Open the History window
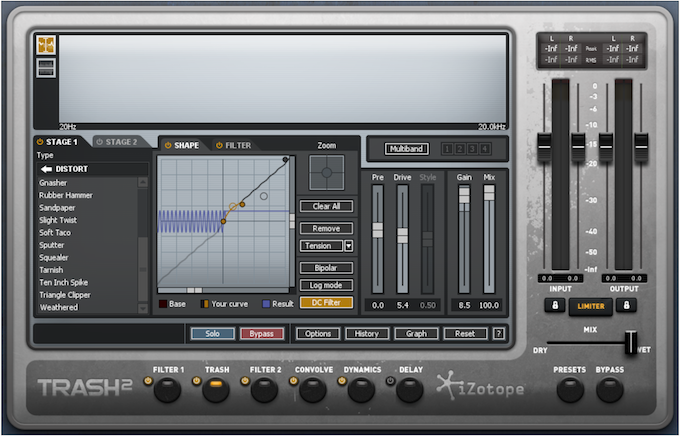The width and height of the screenshot is (680, 436). tap(367, 334)
